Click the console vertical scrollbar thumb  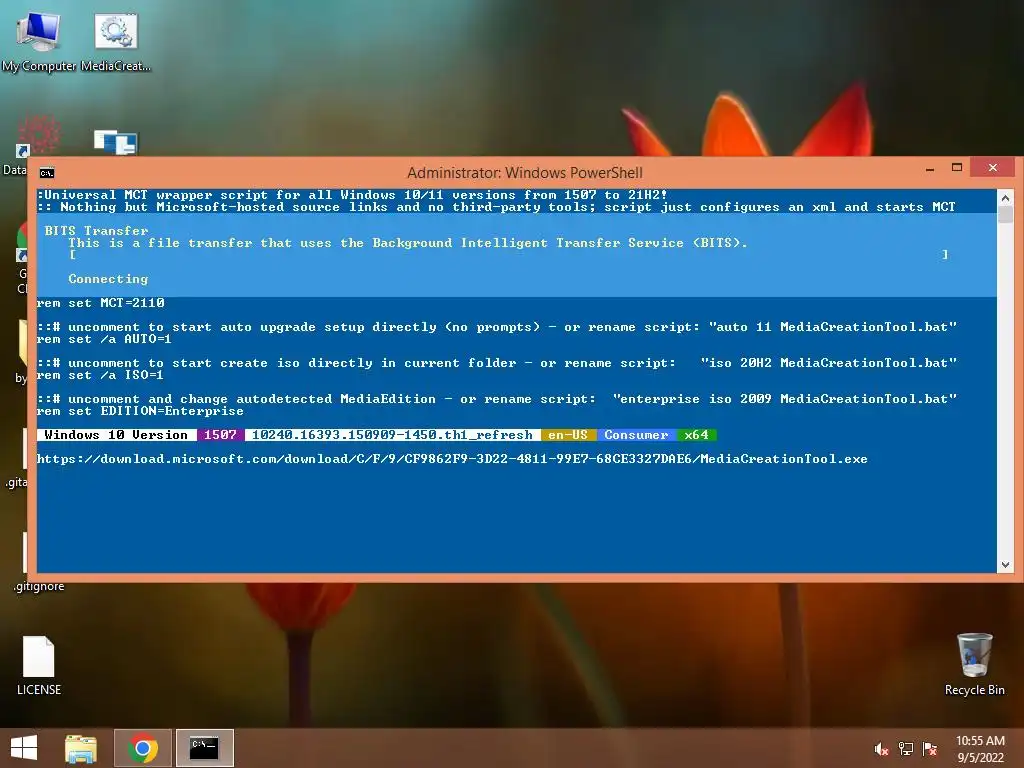1005,214
